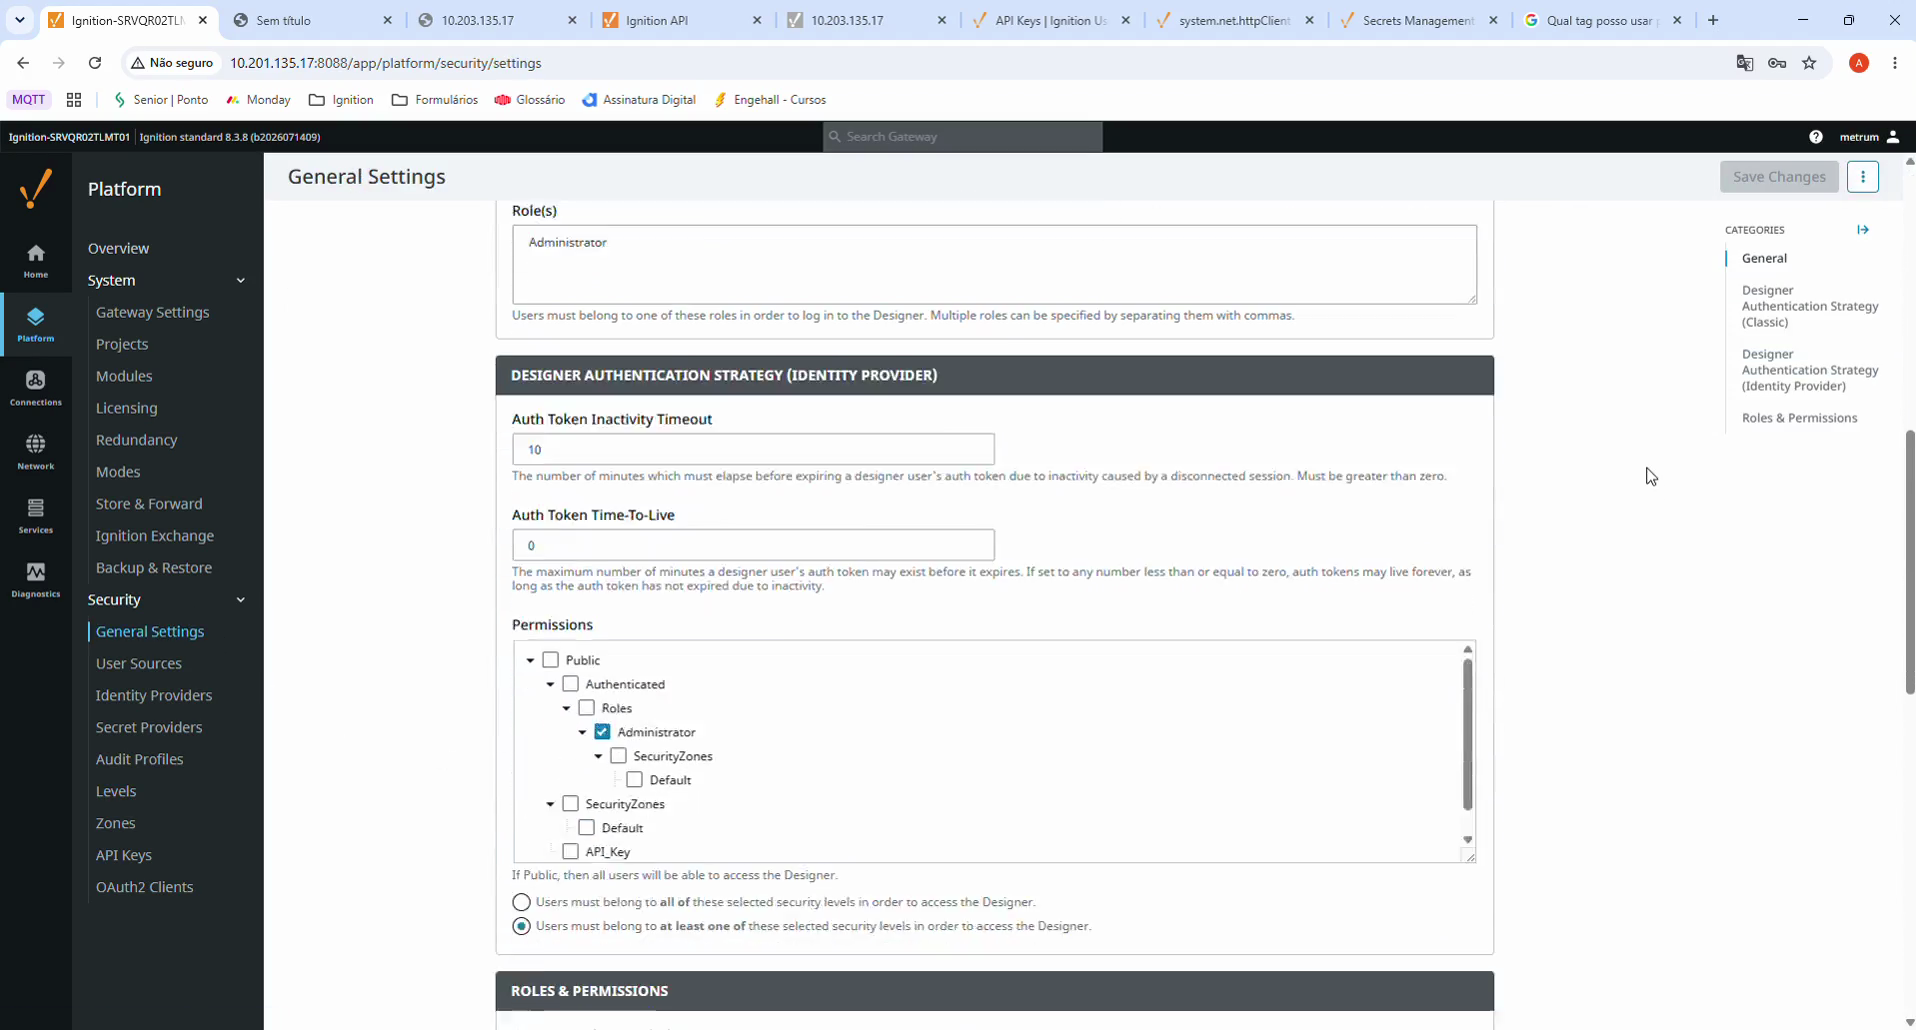Collapse the Administrator tree node arrow
The width and height of the screenshot is (1916, 1030).
[x=582, y=732]
